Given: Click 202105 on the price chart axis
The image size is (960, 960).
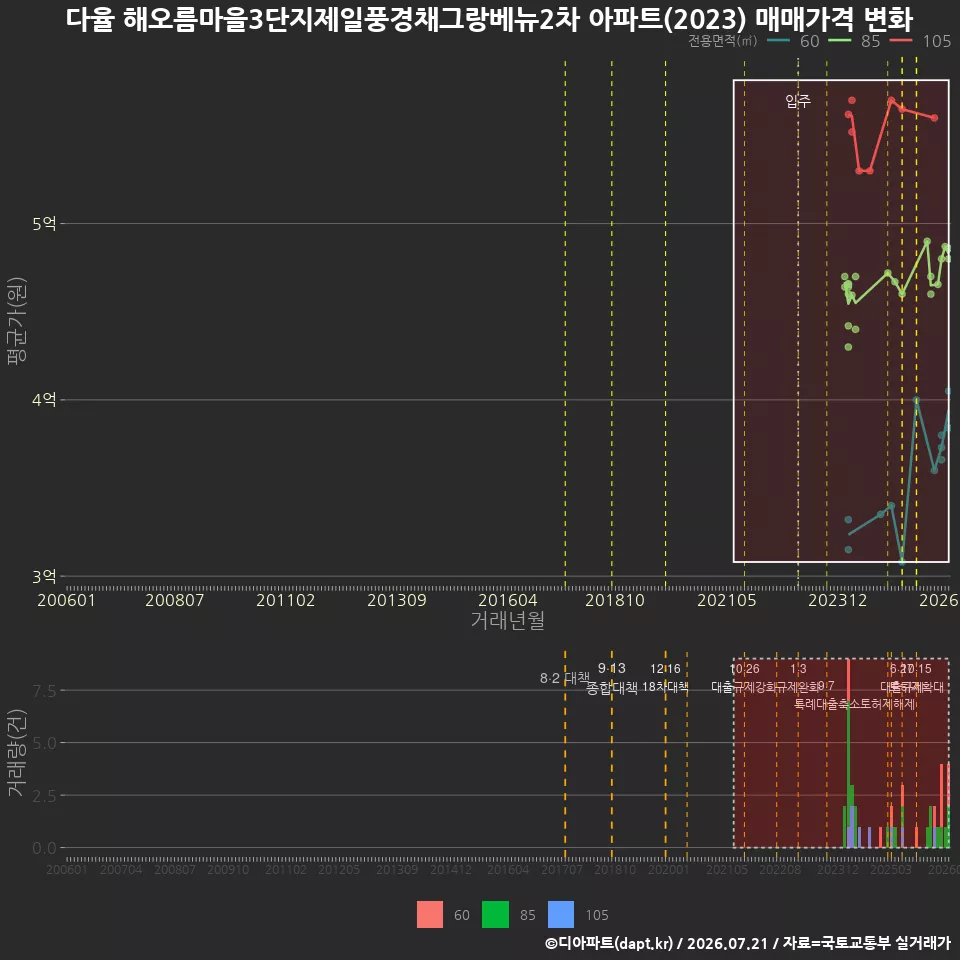Looking at the screenshot, I should point(727,600).
